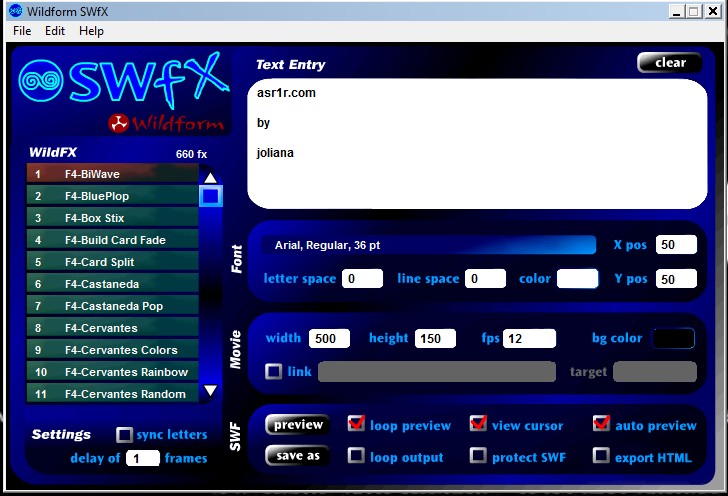This screenshot has width=728, height=496.
Task: Toggle the link checkbox in Movie
Action: 273,372
